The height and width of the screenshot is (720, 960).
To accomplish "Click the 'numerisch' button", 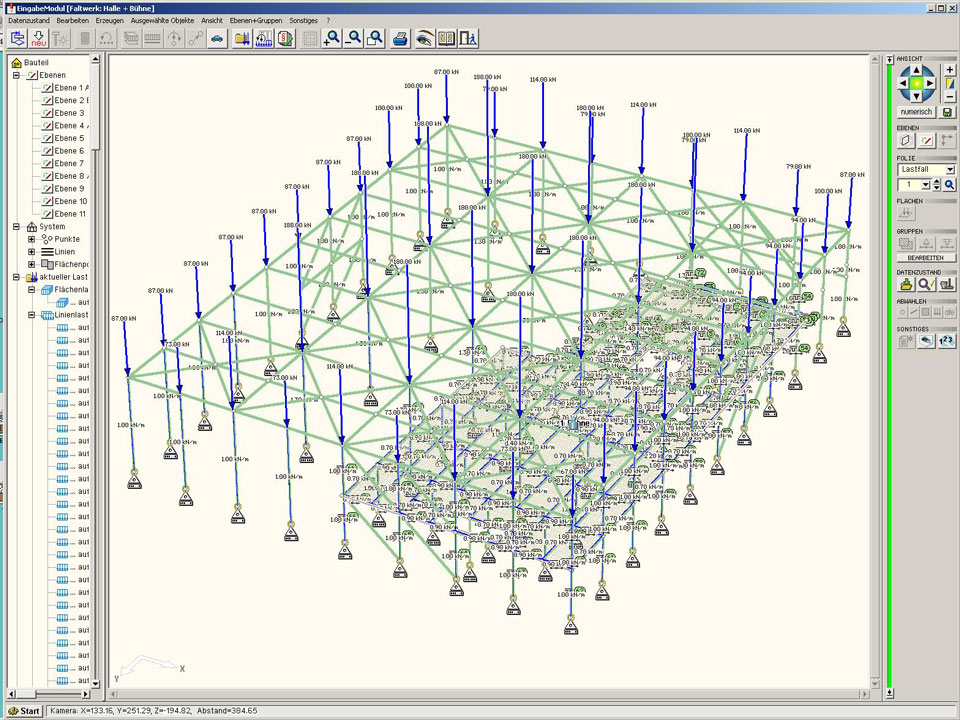I will 916,112.
